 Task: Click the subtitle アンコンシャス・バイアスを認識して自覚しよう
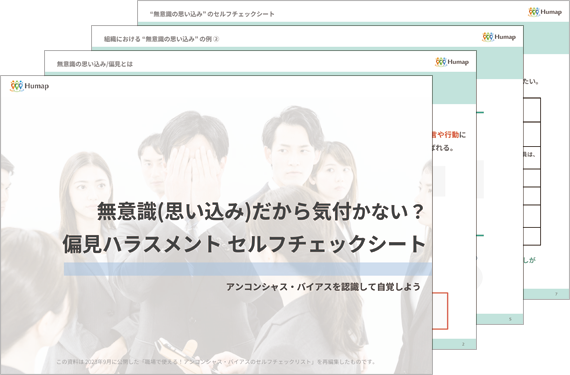(323, 287)
